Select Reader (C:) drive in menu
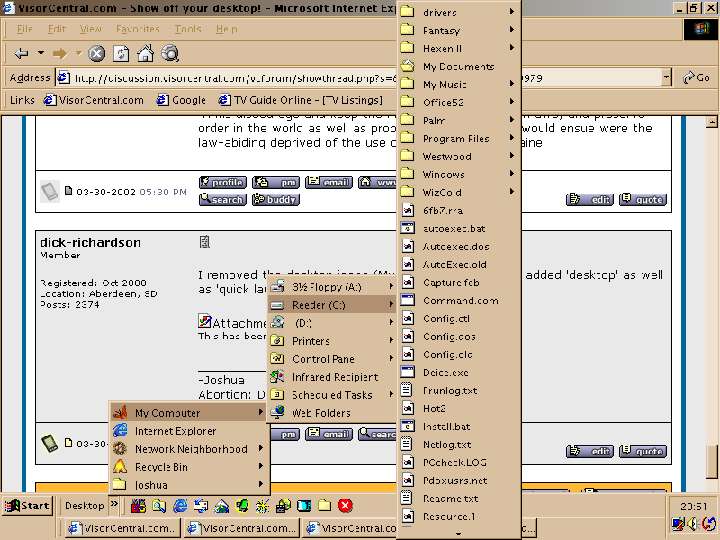 (318, 305)
